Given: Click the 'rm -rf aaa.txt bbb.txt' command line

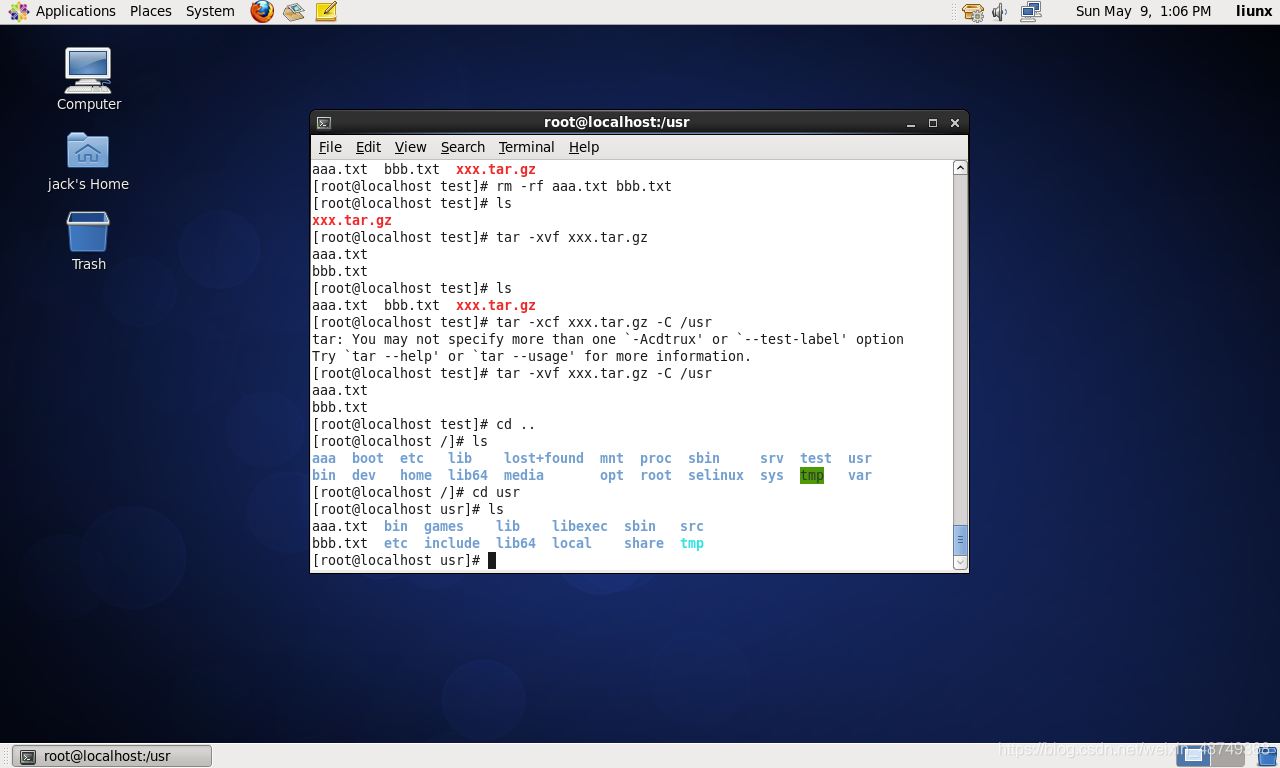Looking at the screenshot, I should click(492, 186).
